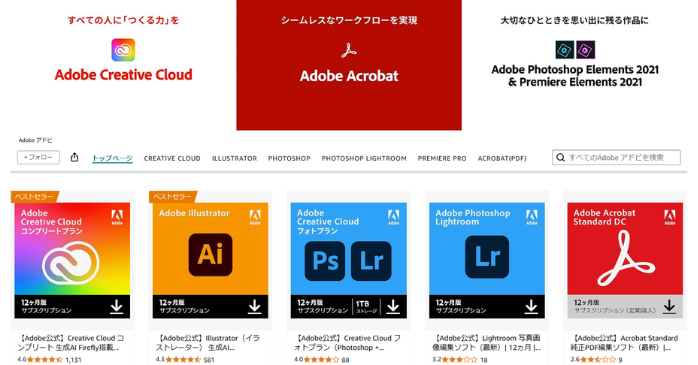The width and height of the screenshot is (698, 365).
Task: Click Adobe logo on Creative Cloud Complete image
Action: click(x=117, y=217)
